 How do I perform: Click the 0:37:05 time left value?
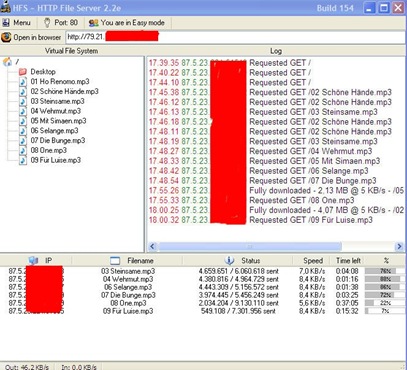click(347, 303)
